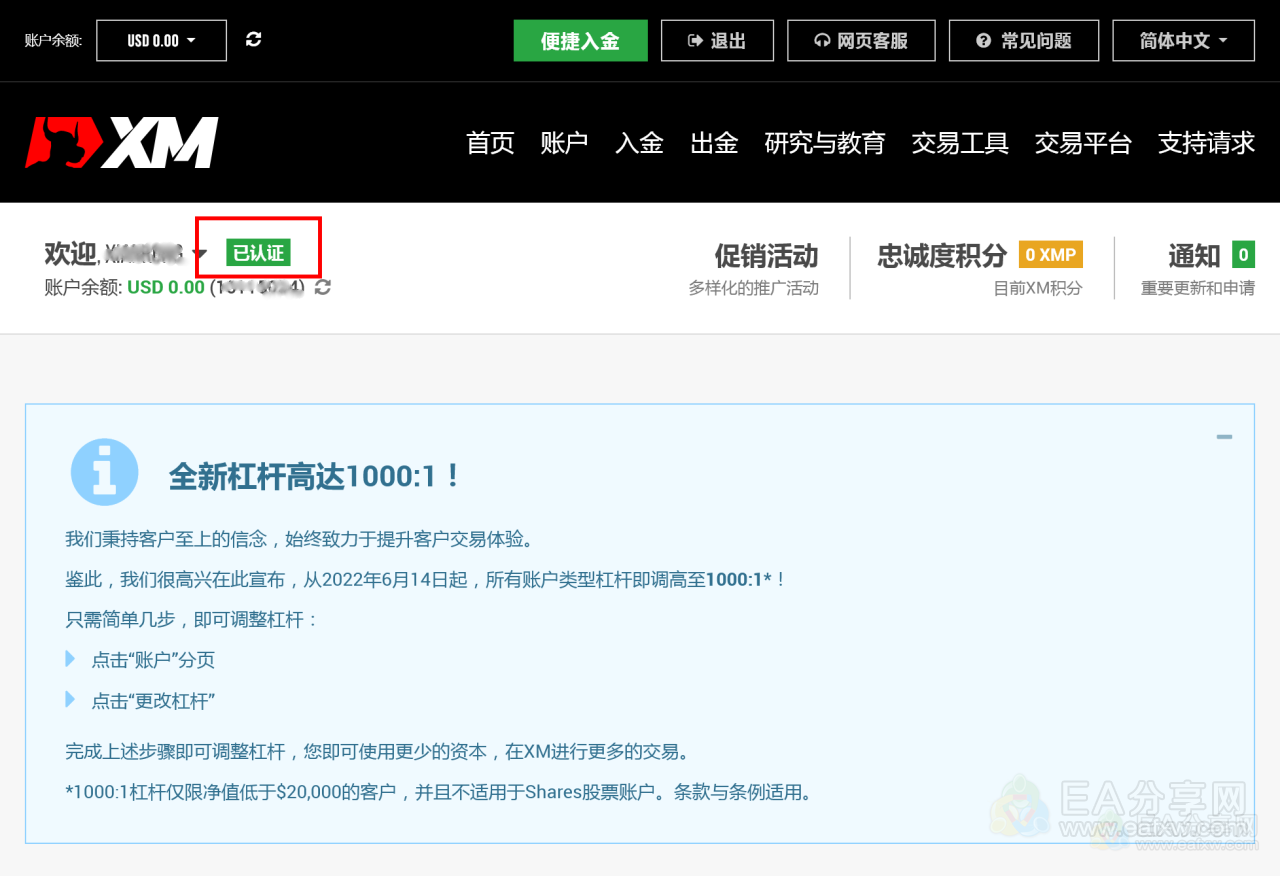Refresh icon beside account number
Image resolution: width=1280 pixels, height=876 pixels.
coord(322,288)
